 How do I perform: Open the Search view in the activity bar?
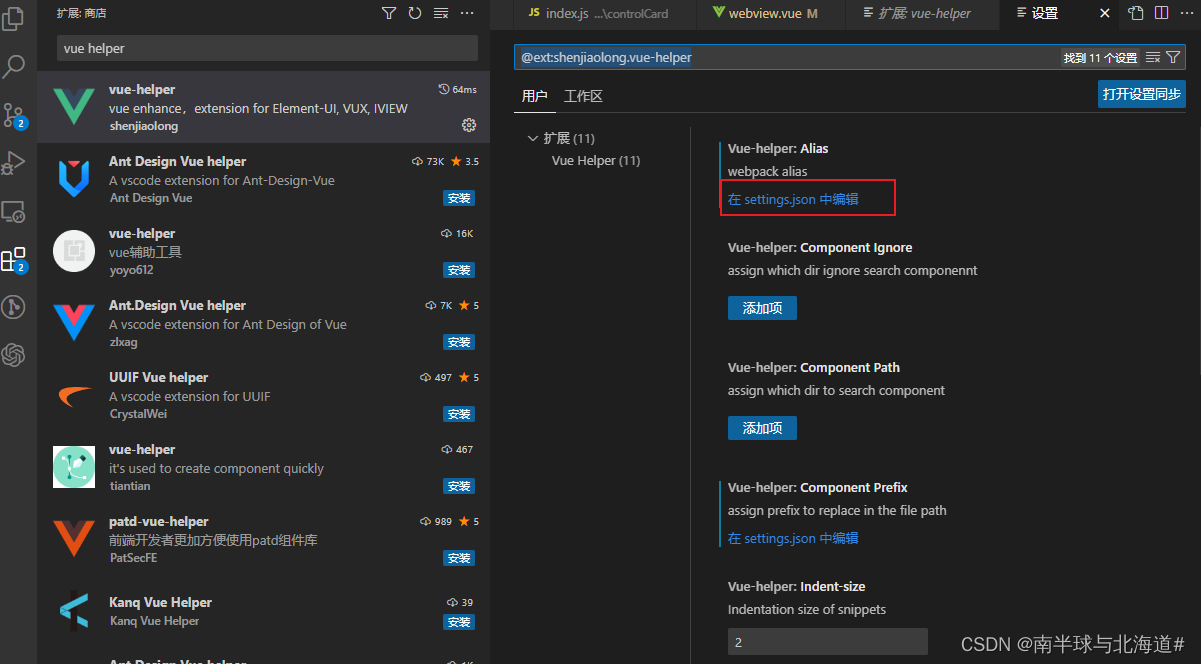click(x=14, y=65)
